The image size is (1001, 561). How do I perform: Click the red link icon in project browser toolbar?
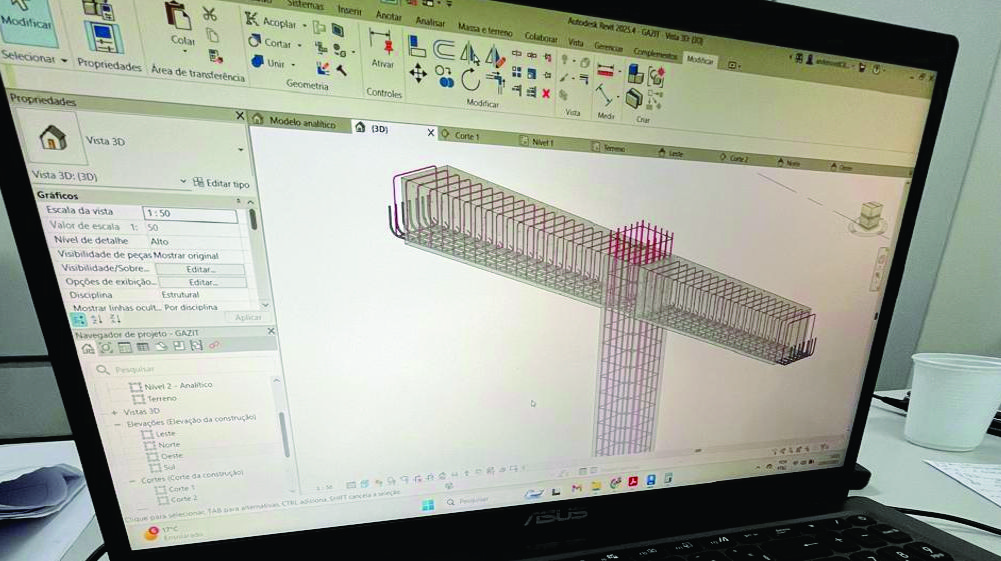tap(214, 345)
